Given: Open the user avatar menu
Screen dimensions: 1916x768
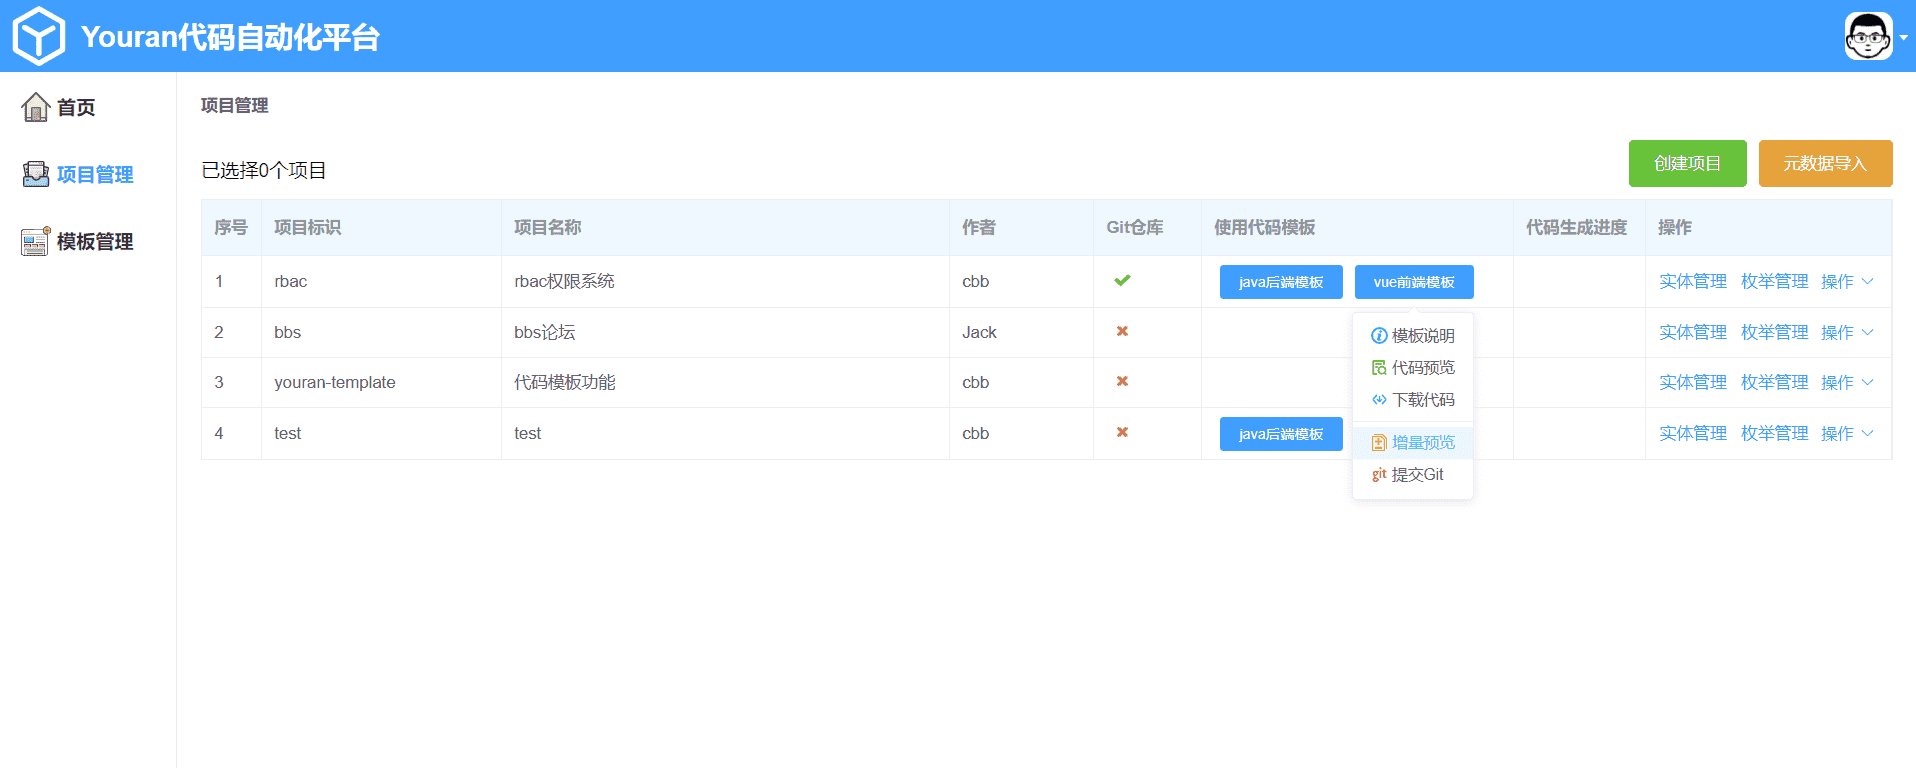Looking at the screenshot, I should coord(1868,36).
